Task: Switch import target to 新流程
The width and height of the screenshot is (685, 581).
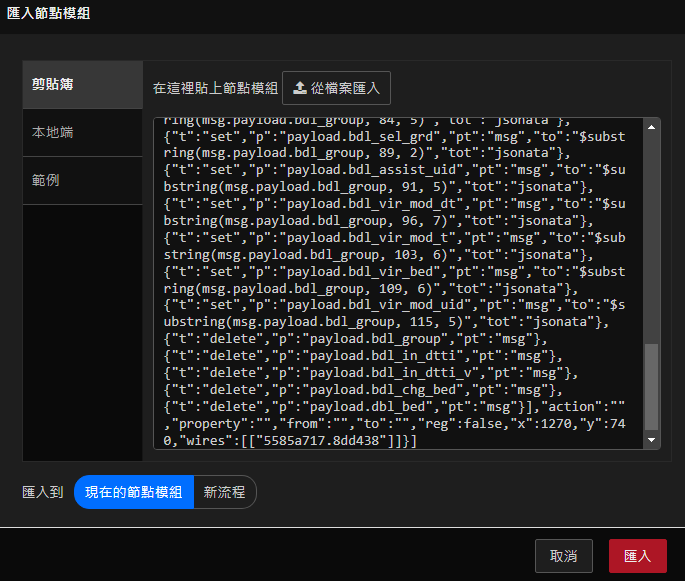Action: tap(225, 492)
